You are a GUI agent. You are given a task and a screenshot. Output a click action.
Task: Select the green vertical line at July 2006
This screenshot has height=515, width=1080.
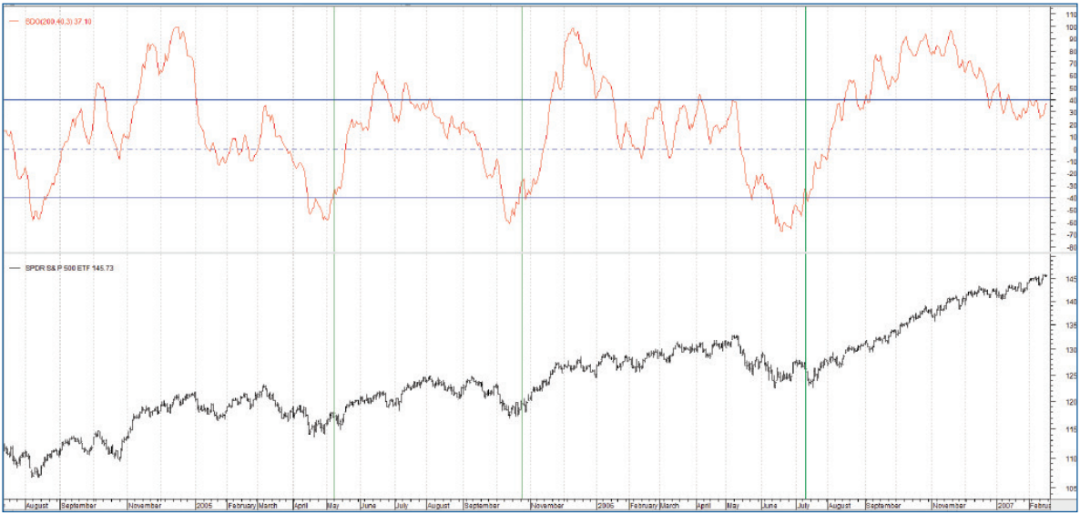(805, 300)
